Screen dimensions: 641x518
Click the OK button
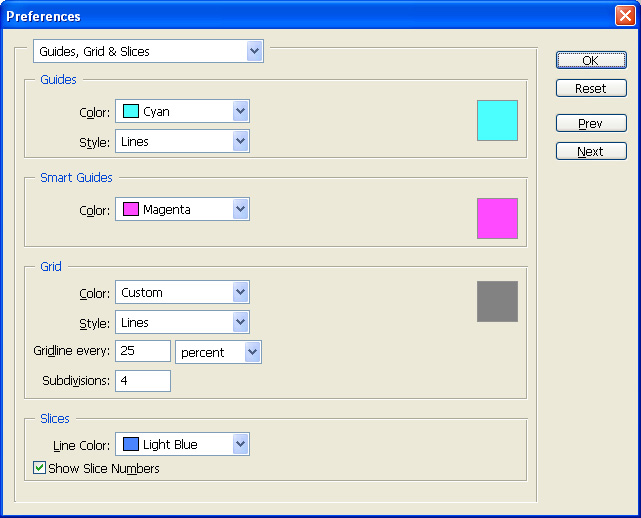(x=591, y=61)
